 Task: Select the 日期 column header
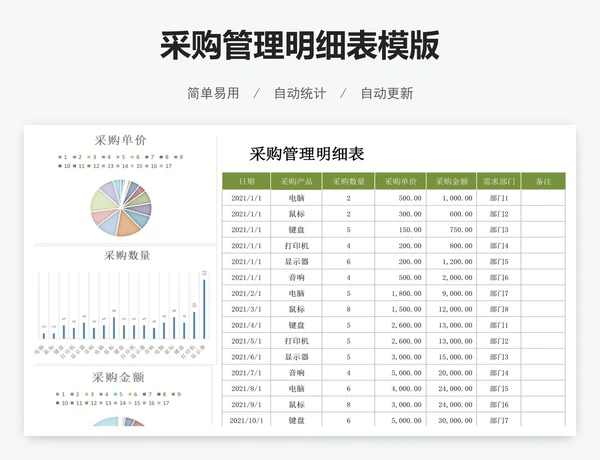(246, 181)
